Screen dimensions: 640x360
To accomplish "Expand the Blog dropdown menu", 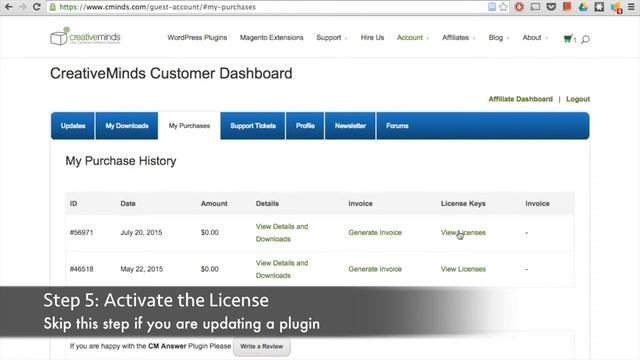I will (499, 38).
